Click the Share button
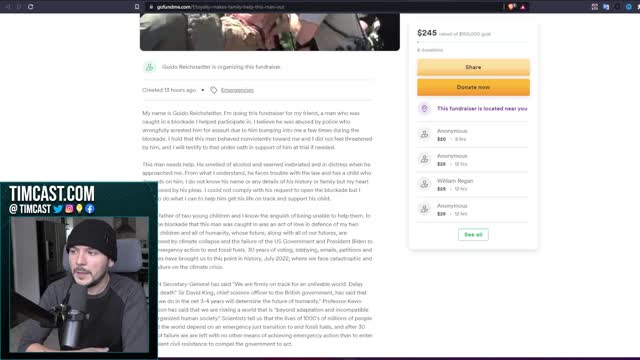 473,67
